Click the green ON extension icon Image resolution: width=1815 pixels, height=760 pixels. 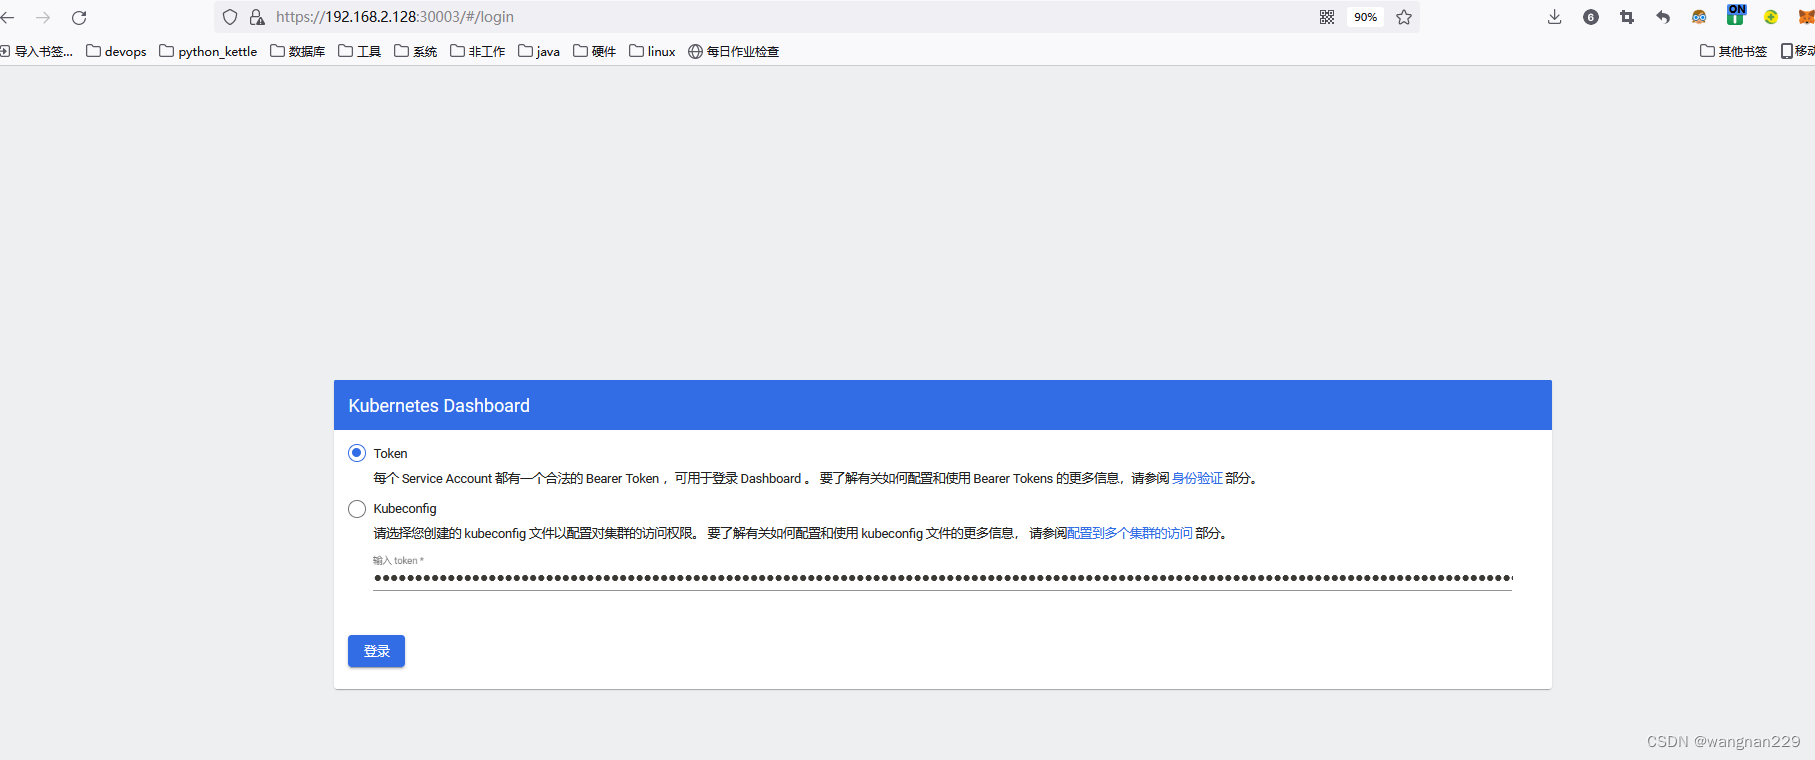click(x=1736, y=14)
